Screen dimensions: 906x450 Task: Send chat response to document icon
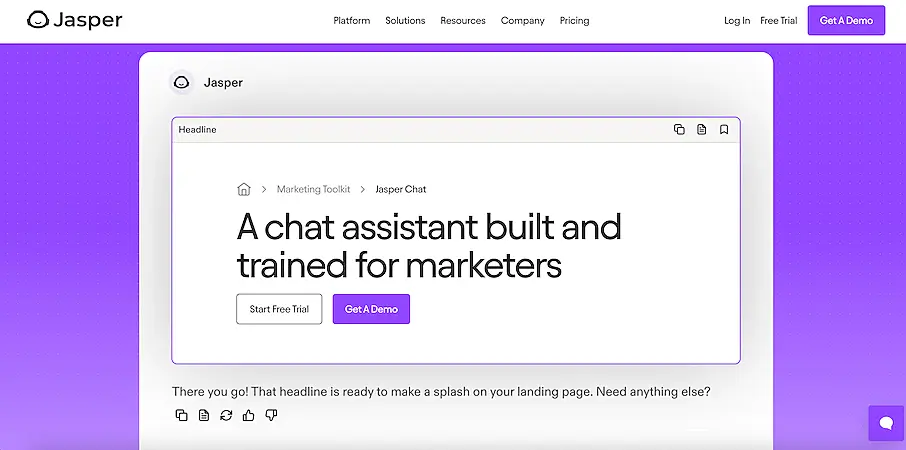[204, 415]
